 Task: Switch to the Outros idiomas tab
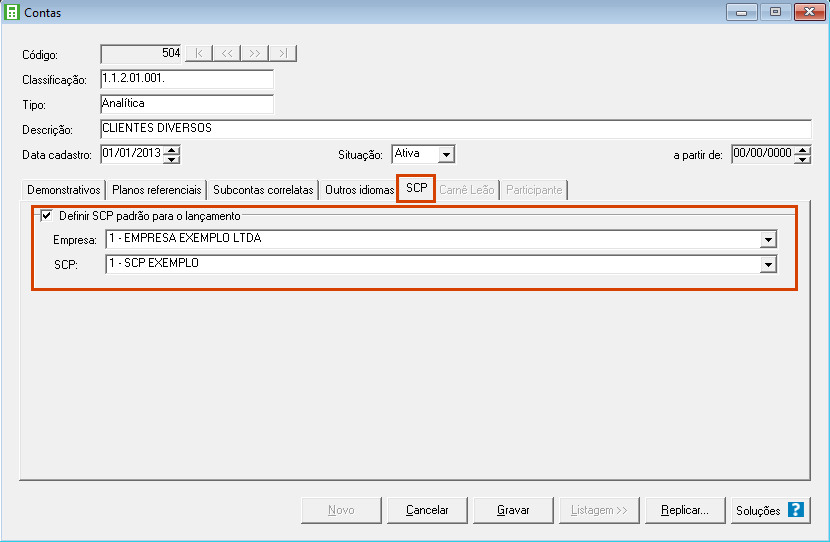(359, 190)
